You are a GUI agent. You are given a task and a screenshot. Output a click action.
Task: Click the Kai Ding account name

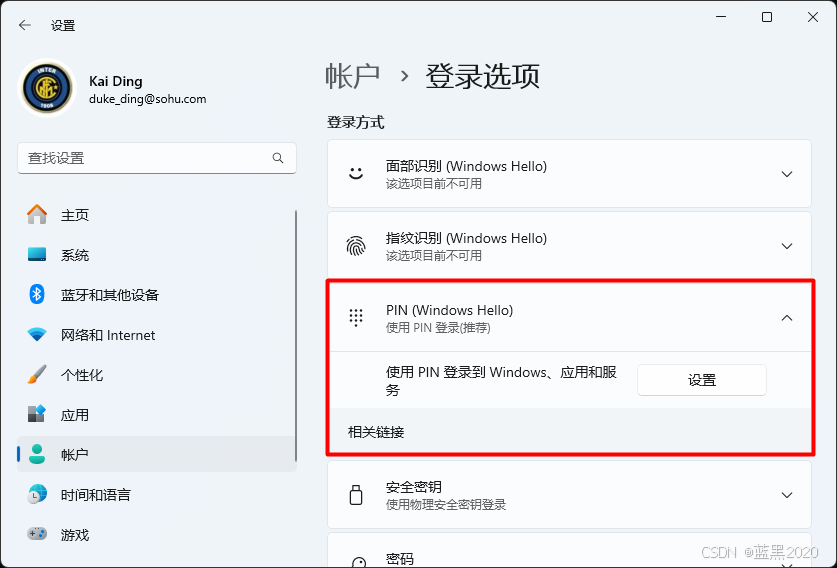click(116, 81)
